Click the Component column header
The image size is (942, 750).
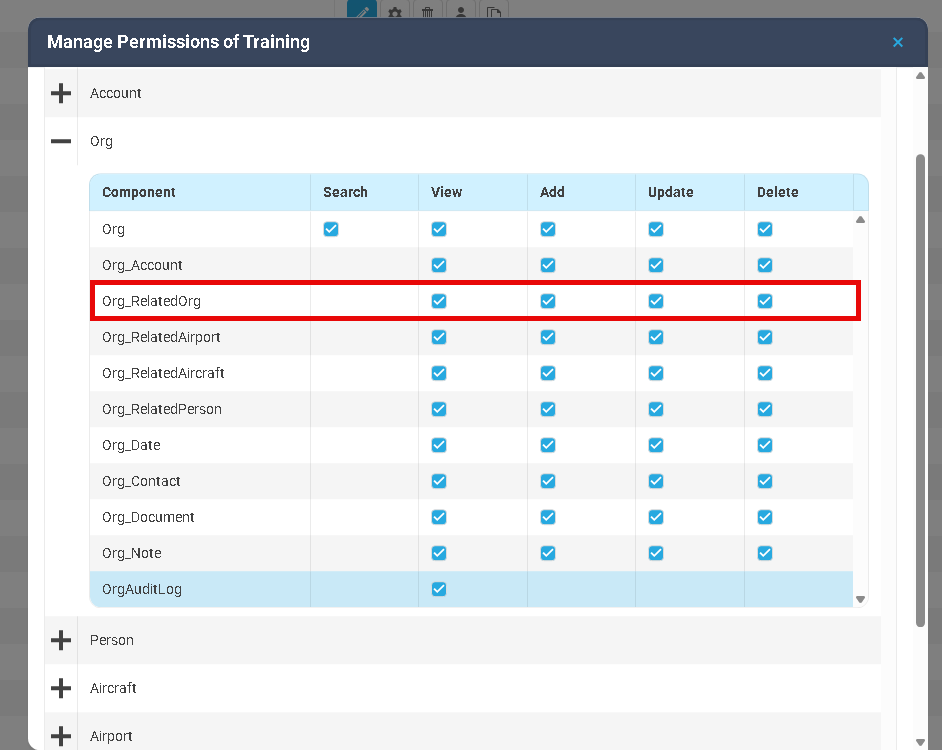point(139,192)
